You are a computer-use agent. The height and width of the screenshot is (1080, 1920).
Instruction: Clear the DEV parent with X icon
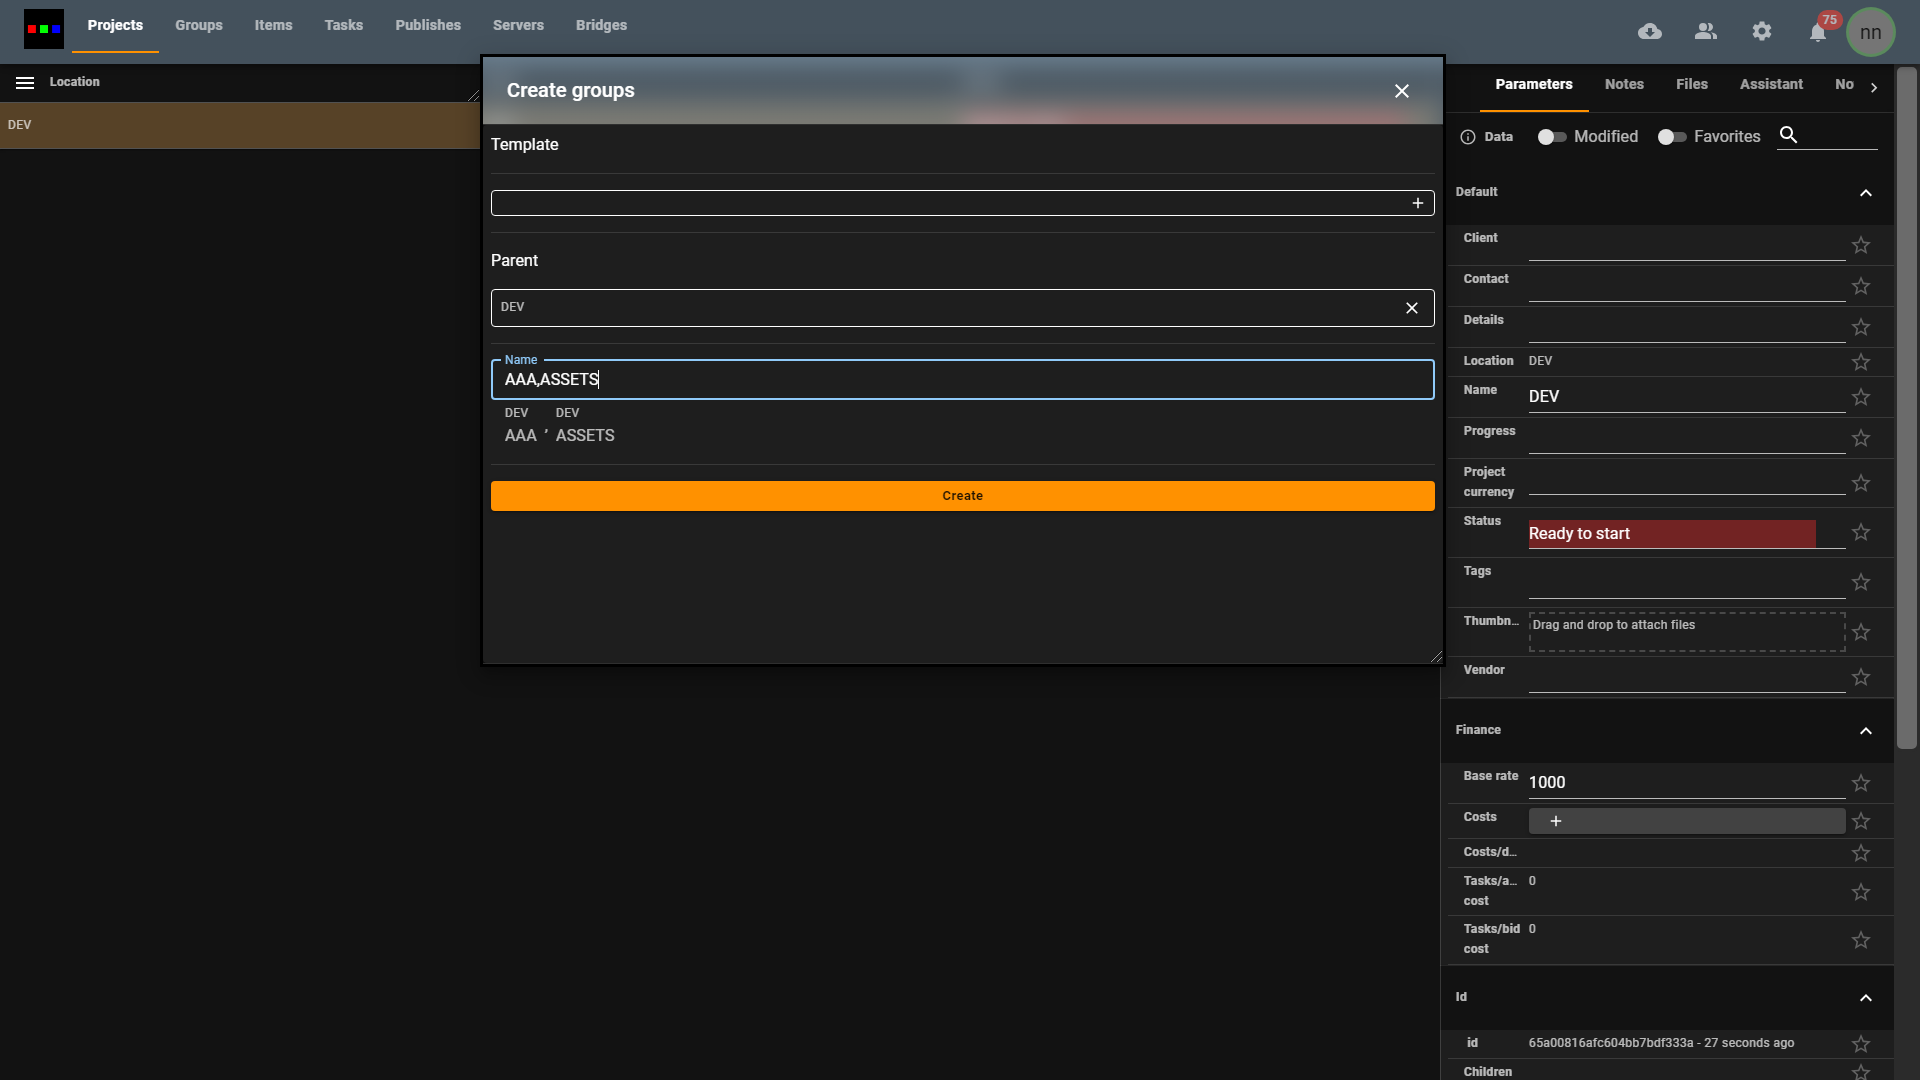tap(1411, 308)
